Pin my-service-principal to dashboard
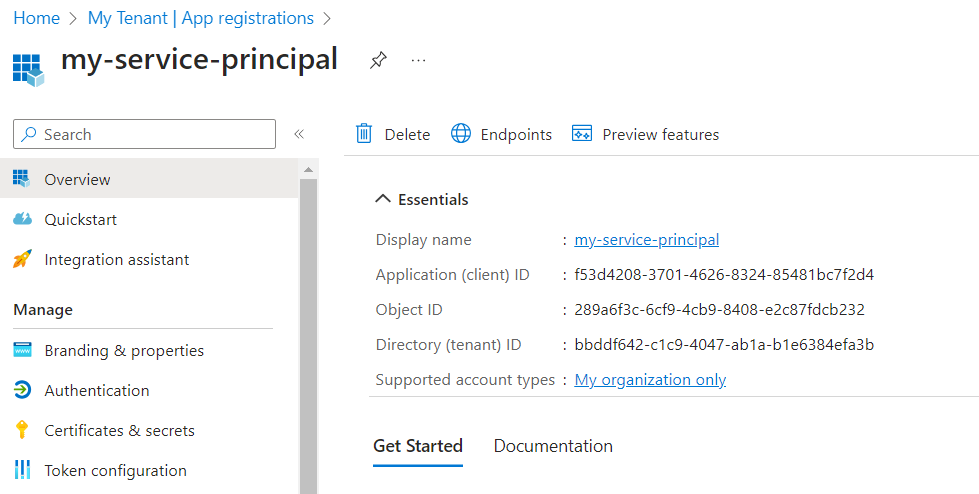Viewport: 979px width, 494px height. [x=378, y=61]
